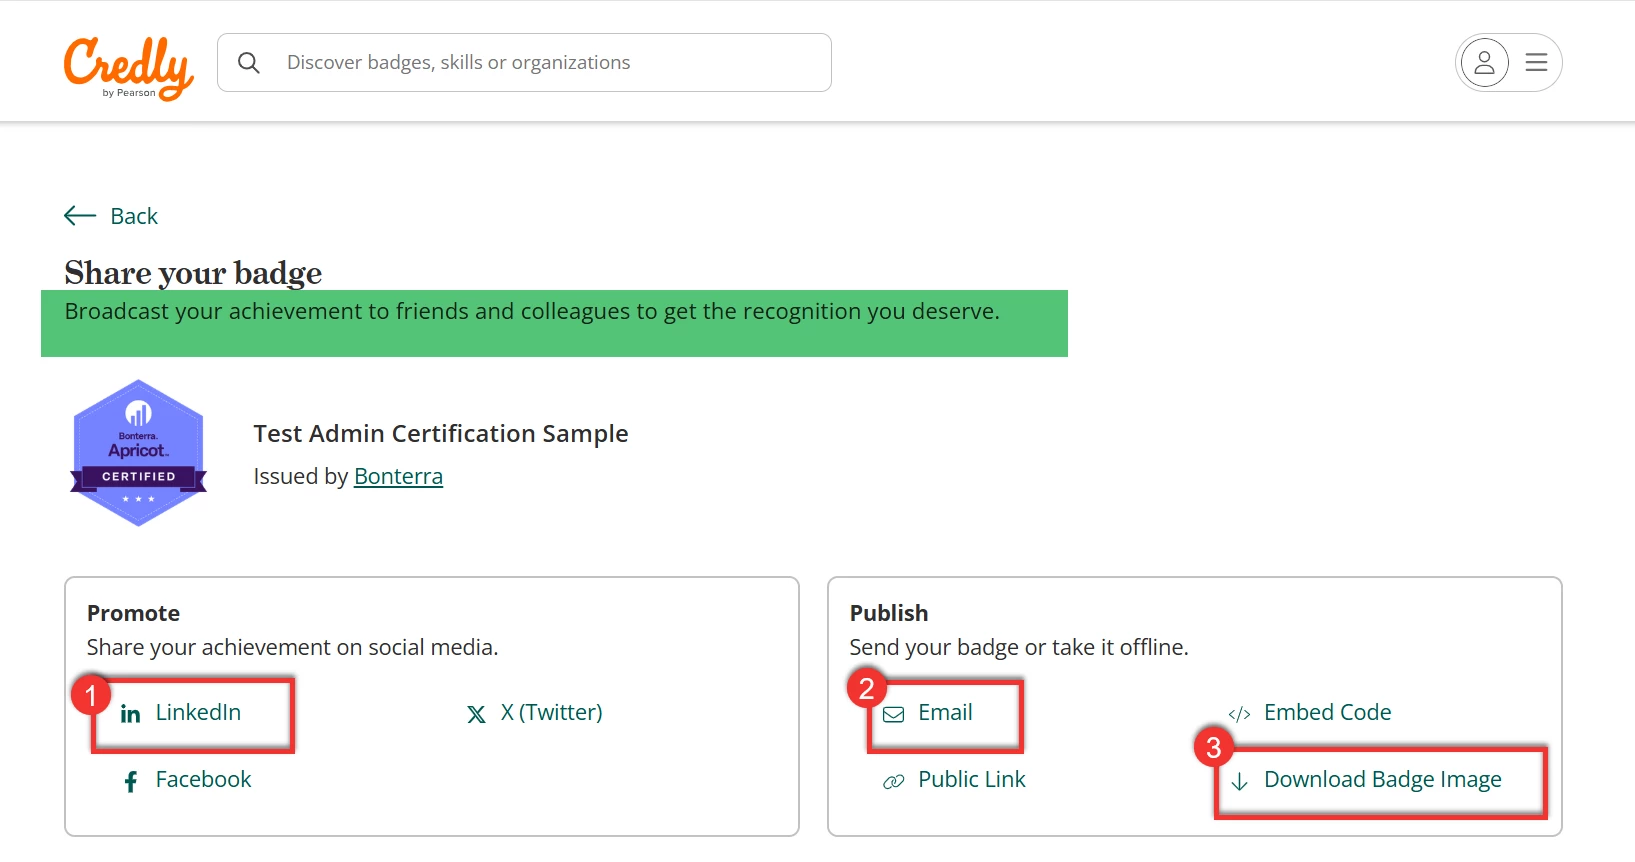Share badge via LinkedIn link
The width and height of the screenshot is (1635, 862).
coord(198,712)
